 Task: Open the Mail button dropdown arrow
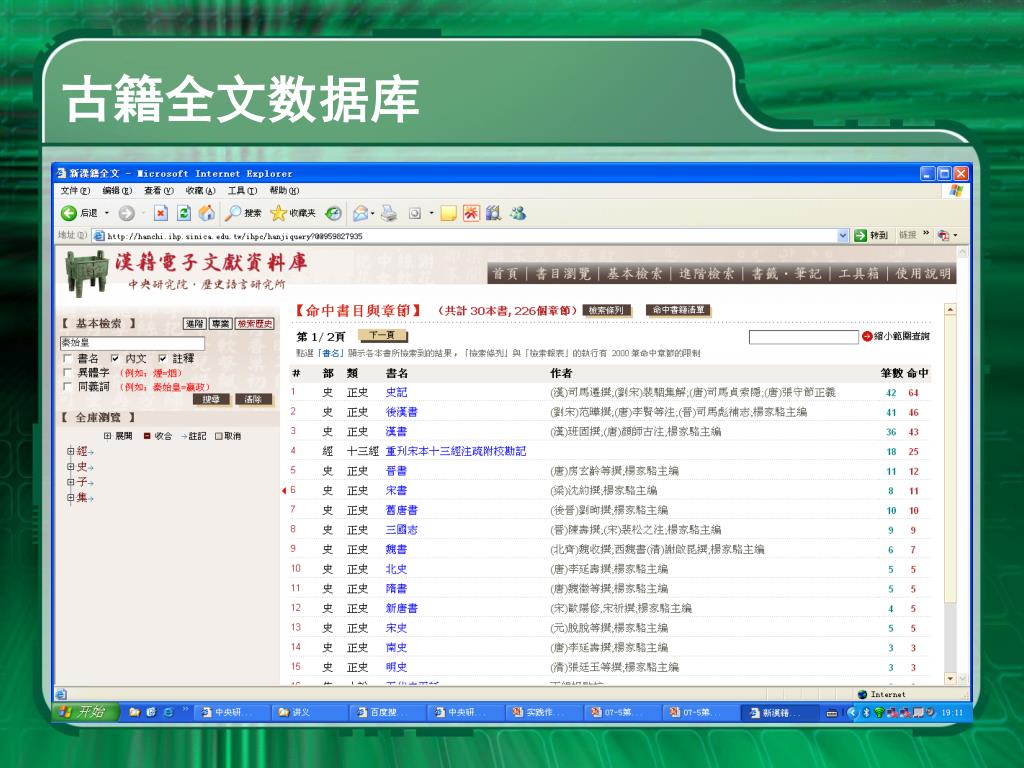372,214
